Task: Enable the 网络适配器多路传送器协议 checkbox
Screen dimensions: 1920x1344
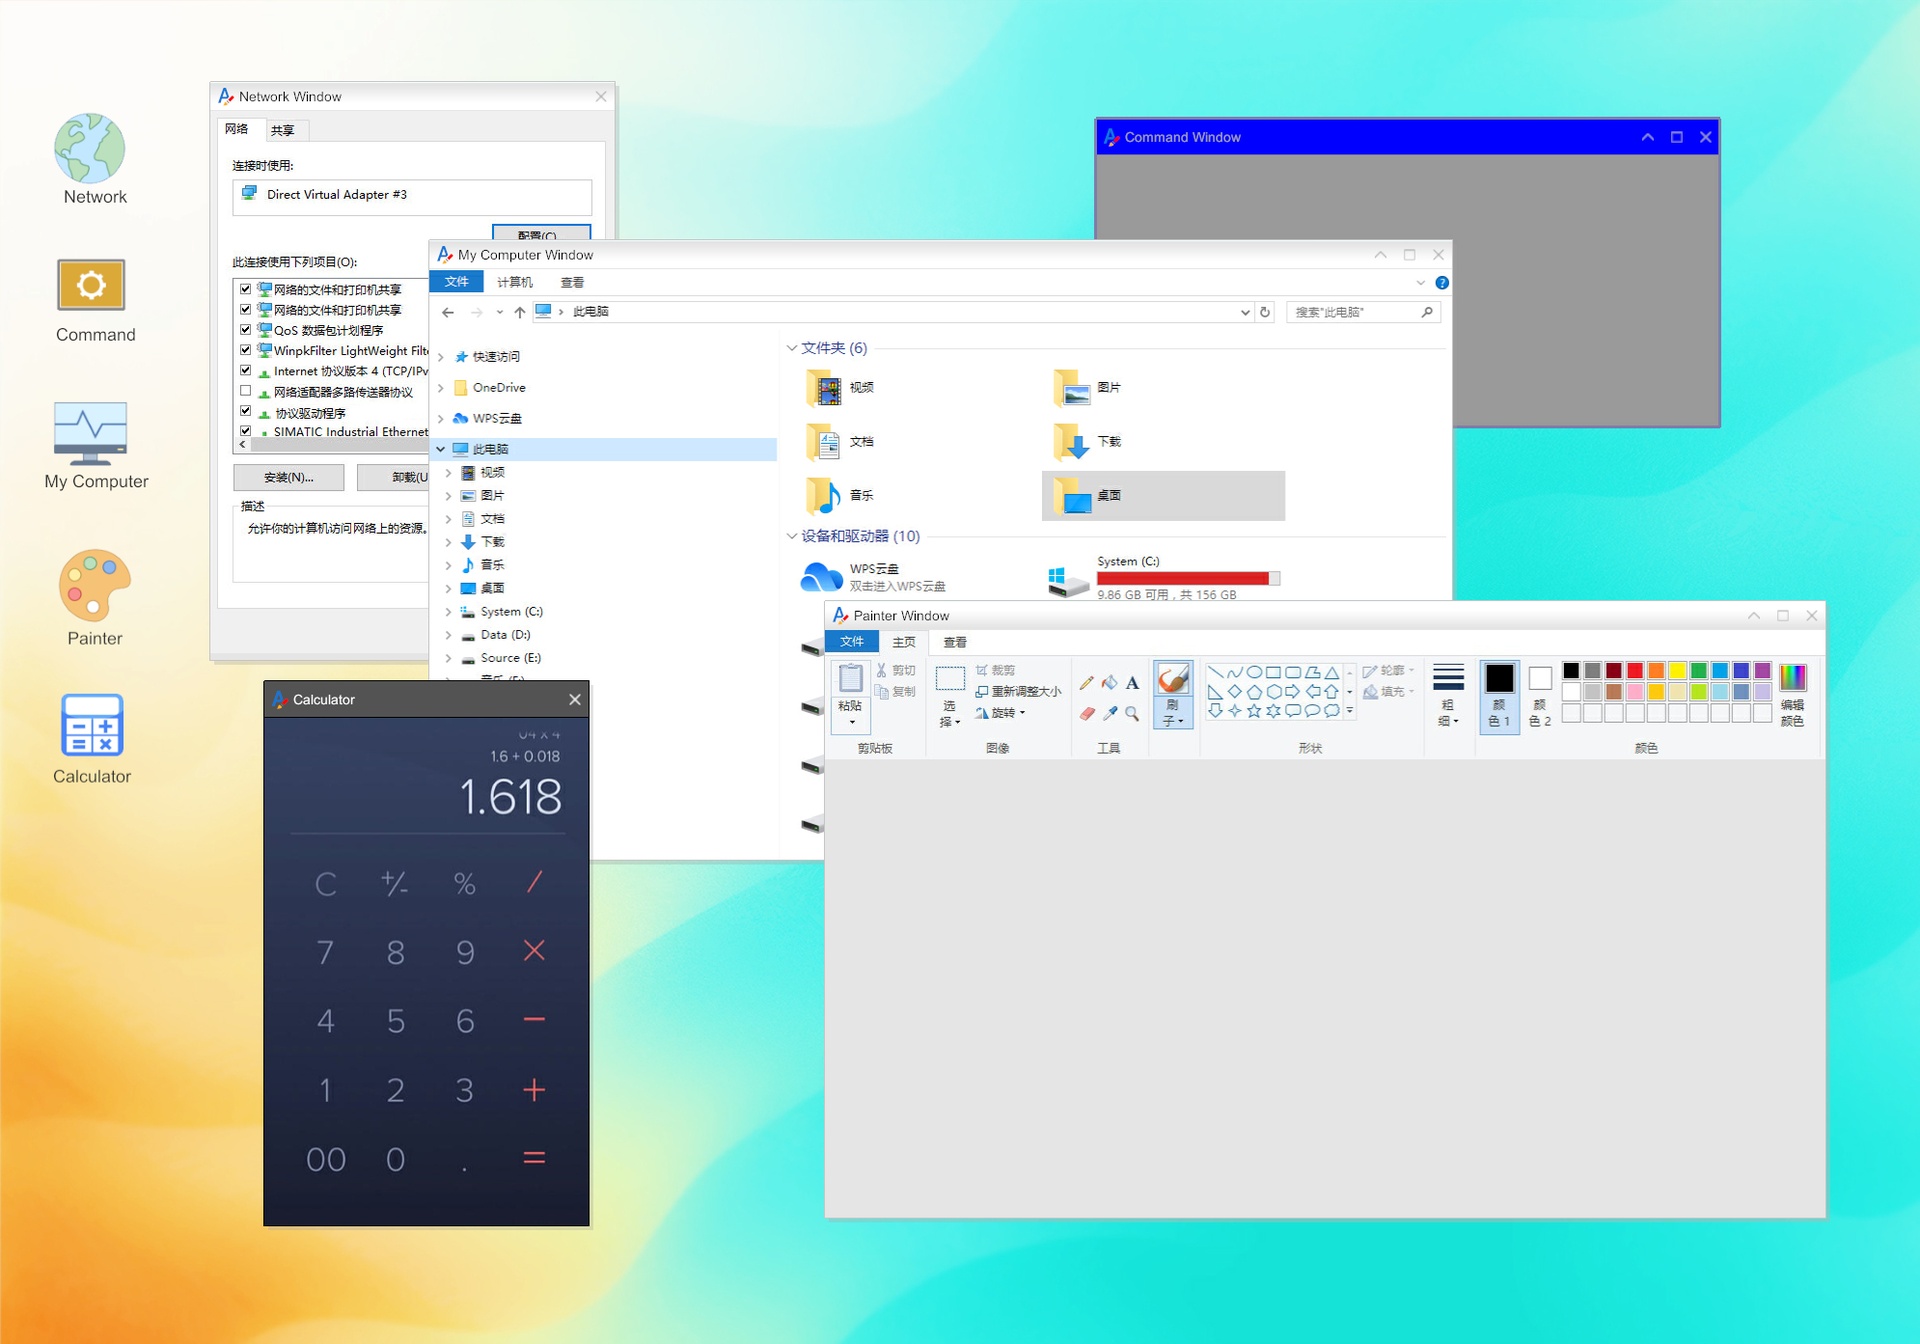Action: tap(246, 391)
